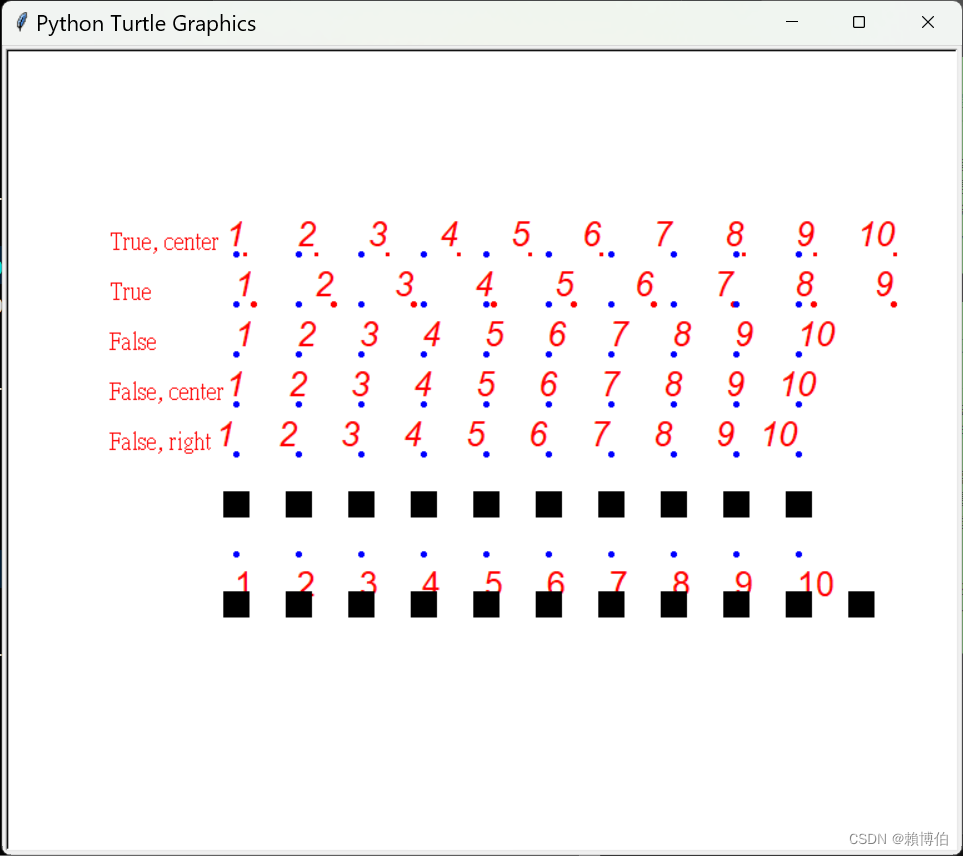The width and height of the screenshot is (963, 856).
Task: Click the last black square in the bottom square row
Action: click(x=860, y=604)
